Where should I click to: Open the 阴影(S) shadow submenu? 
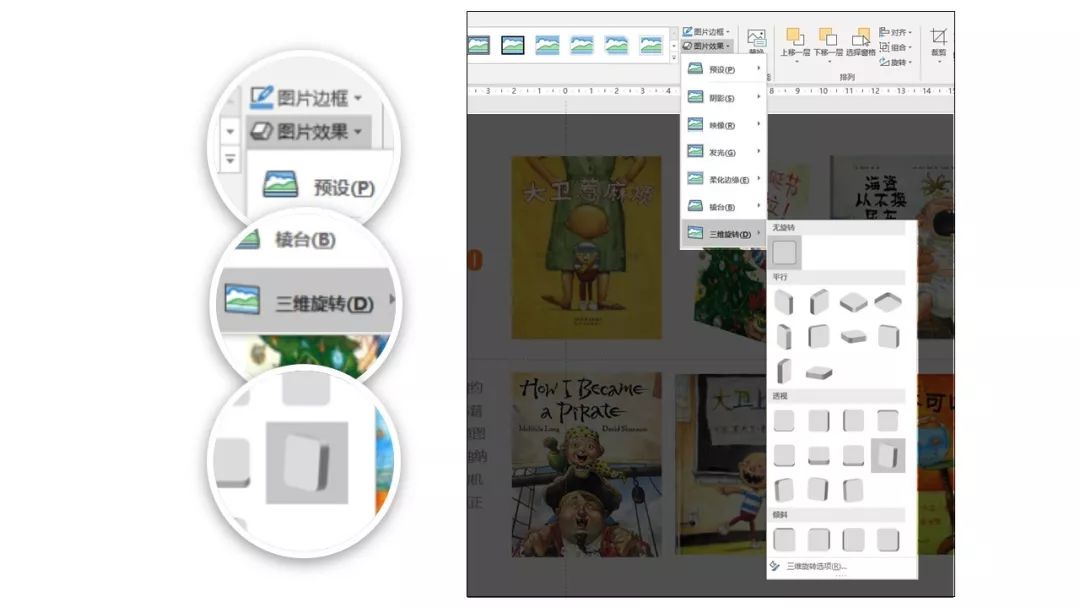(x=721, y=98)
